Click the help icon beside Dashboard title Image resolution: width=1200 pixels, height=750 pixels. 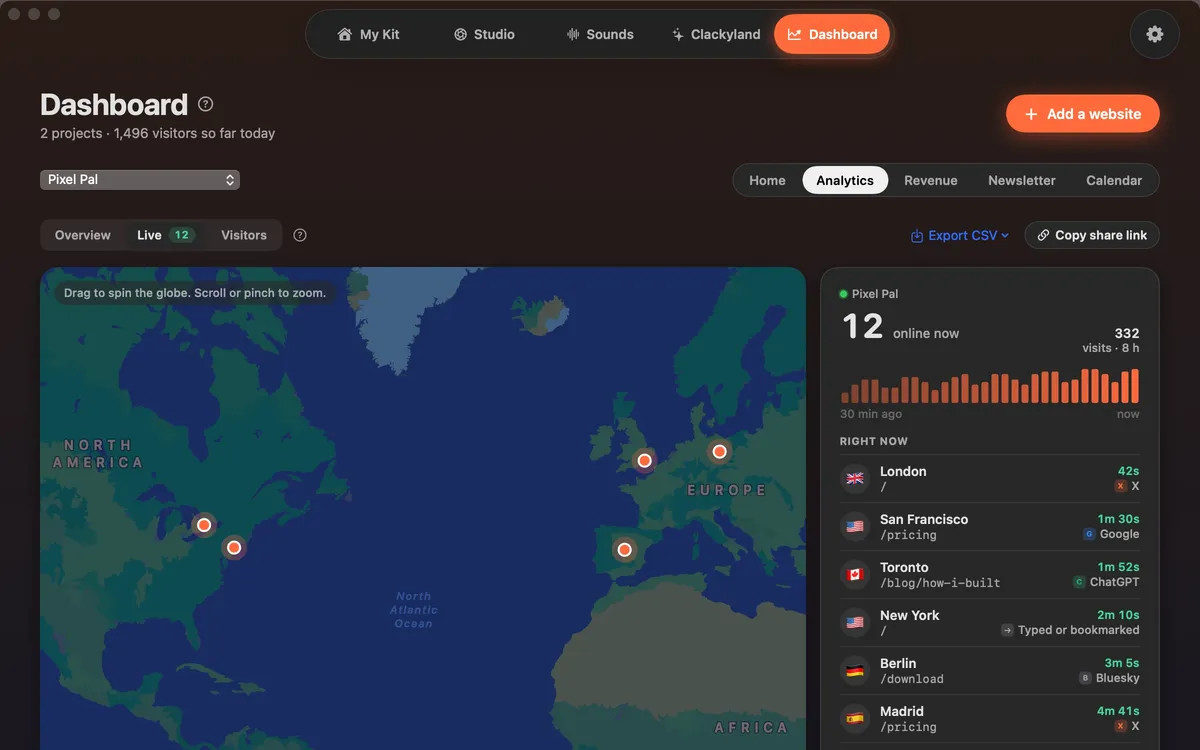coord(206,104)
